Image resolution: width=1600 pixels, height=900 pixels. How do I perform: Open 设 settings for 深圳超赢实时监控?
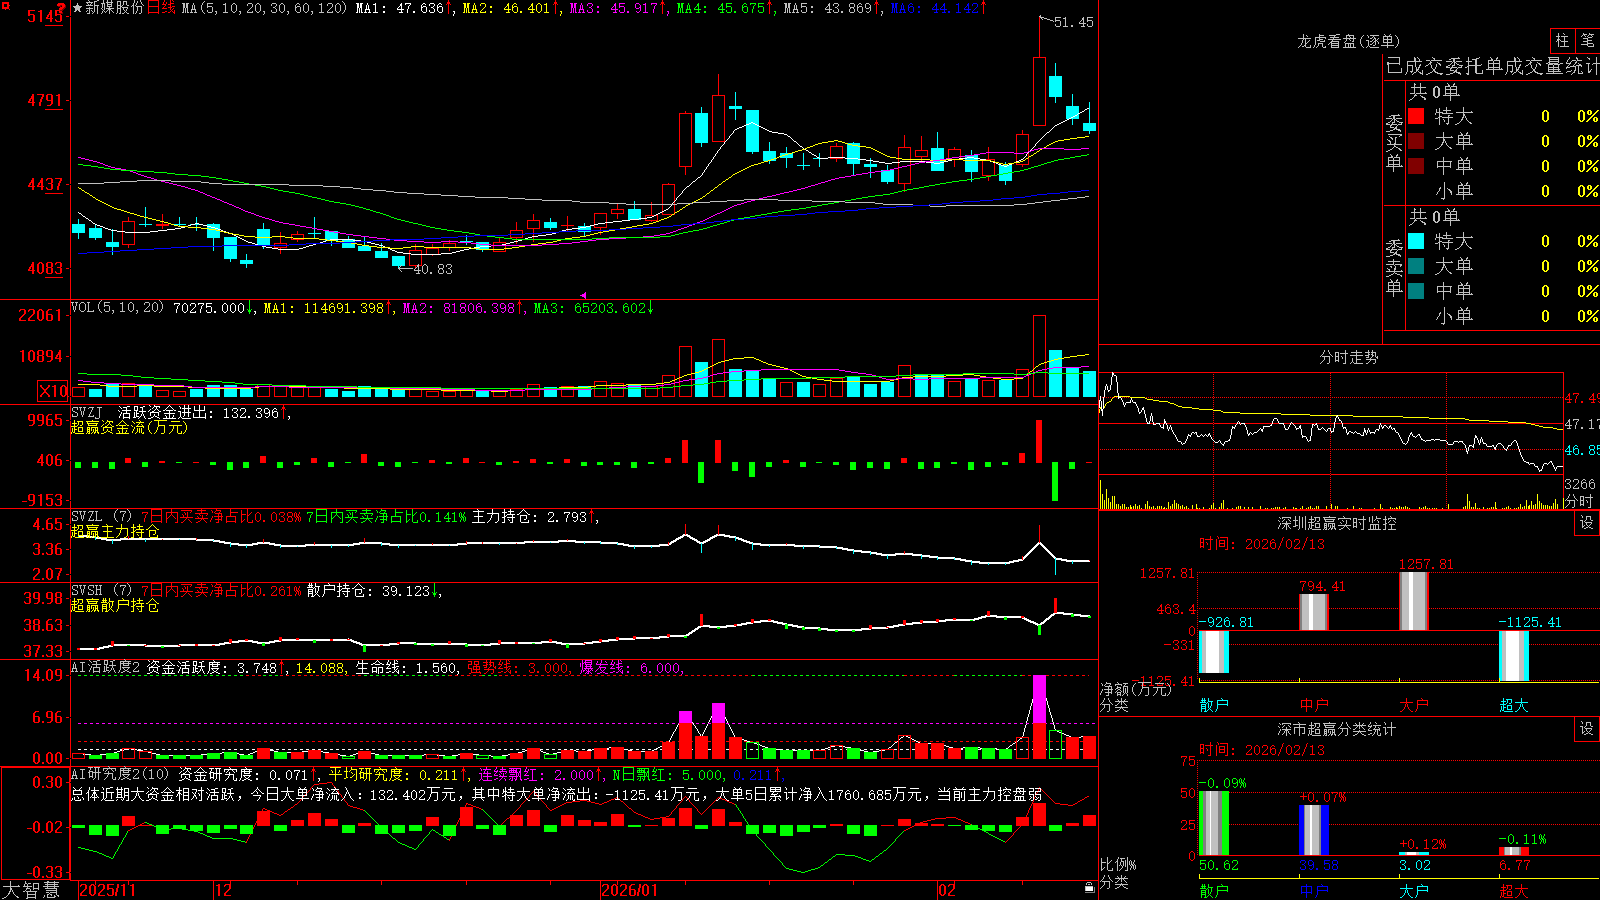(1587, 523)
